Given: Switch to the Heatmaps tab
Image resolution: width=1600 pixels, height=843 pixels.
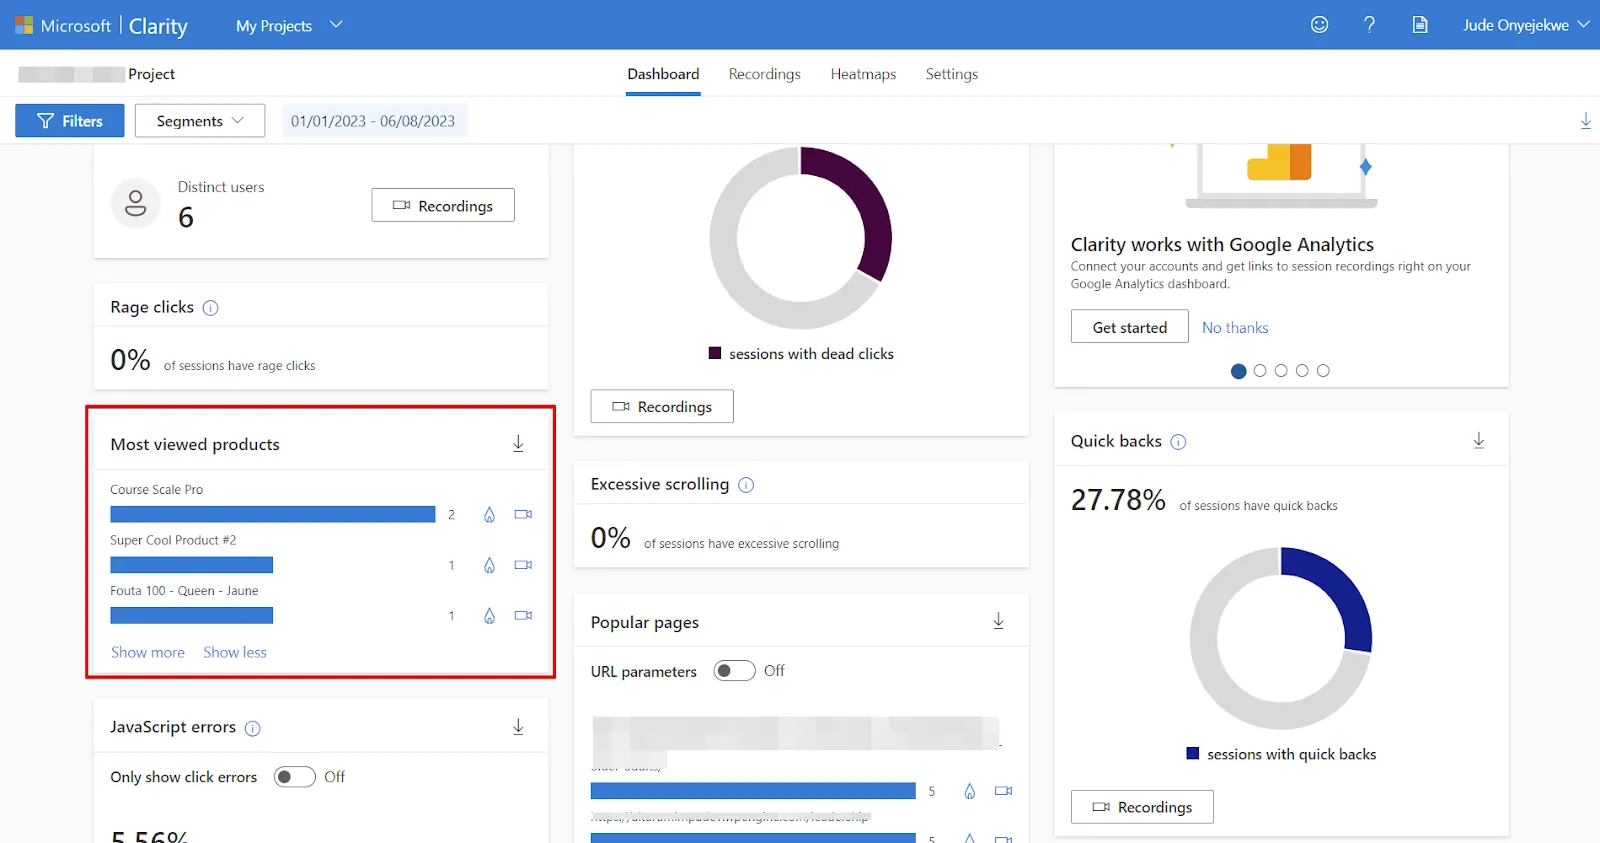Looking at the screenshot, I should tap(863, 74).
